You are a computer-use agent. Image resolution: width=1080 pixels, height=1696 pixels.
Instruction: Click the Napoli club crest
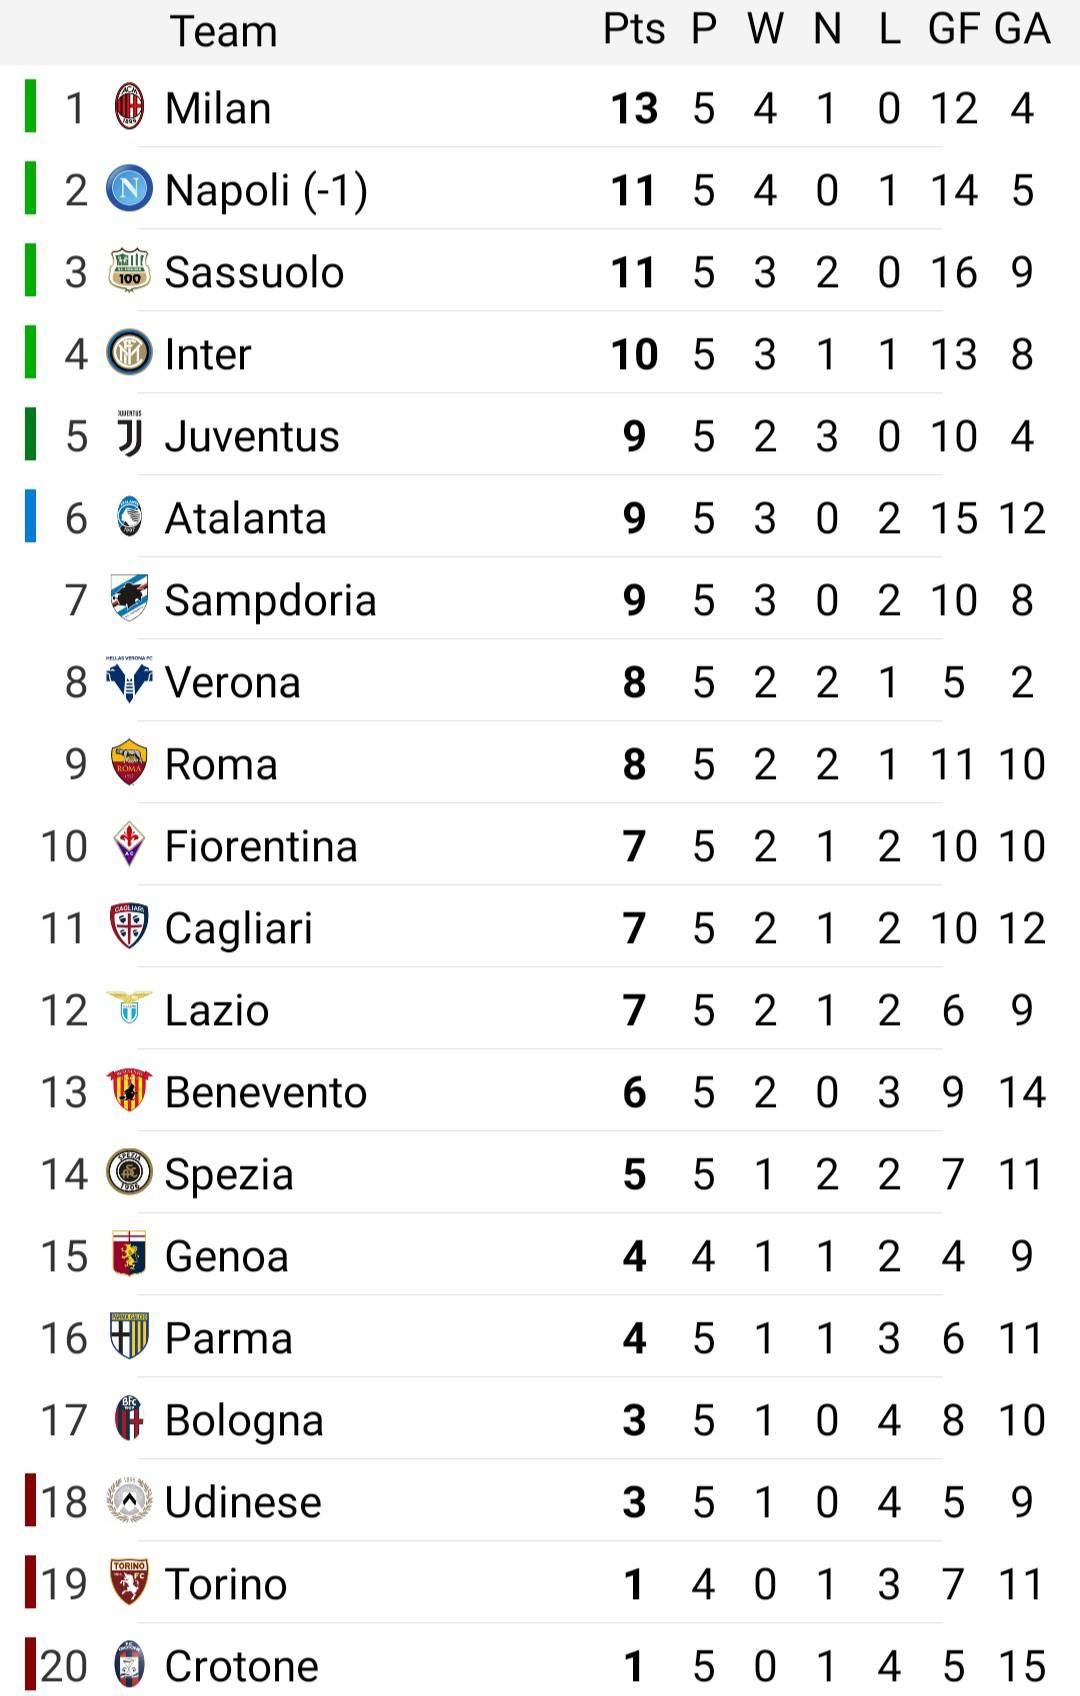pos(129,189)
